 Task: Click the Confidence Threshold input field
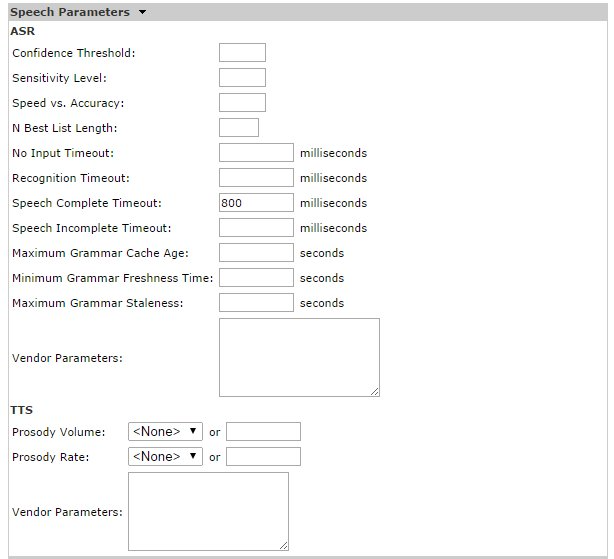pos(242,53)
